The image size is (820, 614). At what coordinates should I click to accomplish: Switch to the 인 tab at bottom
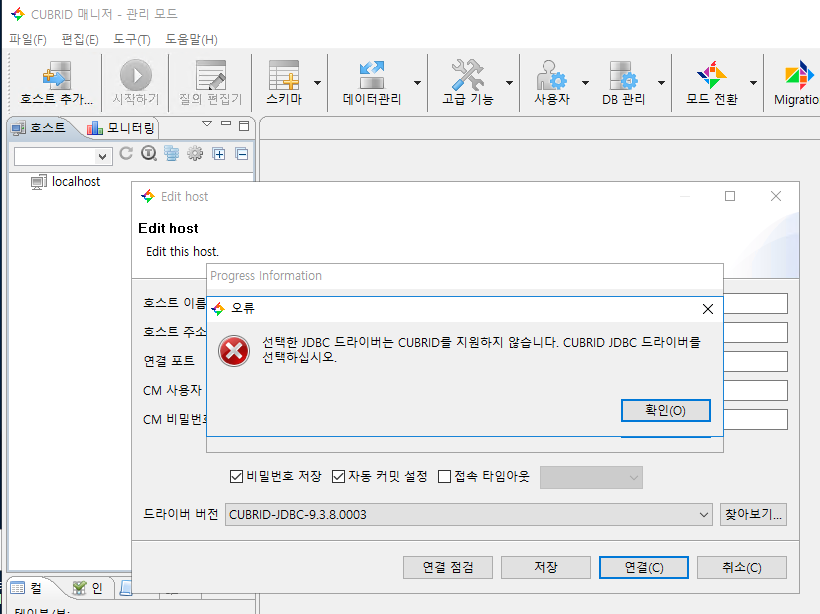tap(87, 588)
